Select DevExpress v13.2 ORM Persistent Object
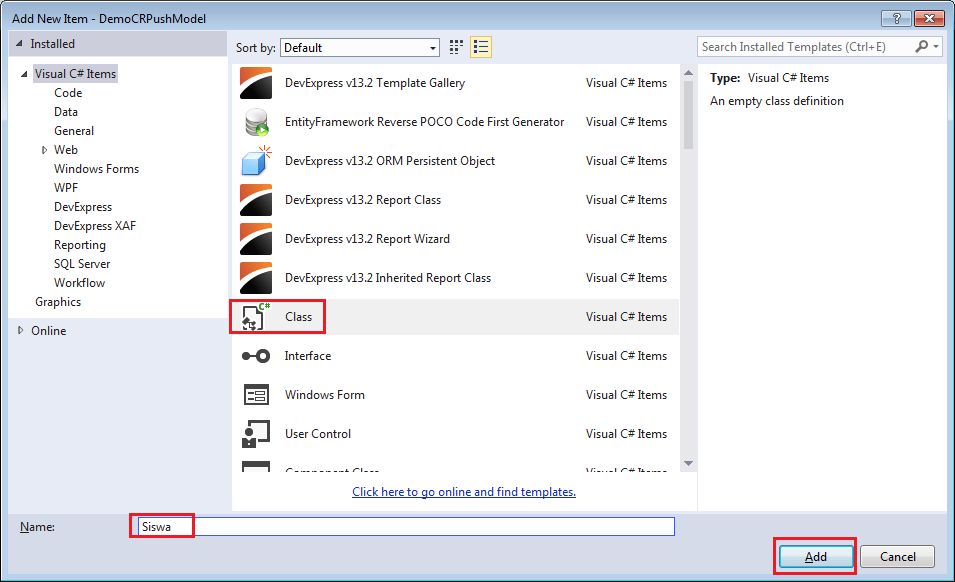This screenshot has width=955, height=582. tap(390, 161)
